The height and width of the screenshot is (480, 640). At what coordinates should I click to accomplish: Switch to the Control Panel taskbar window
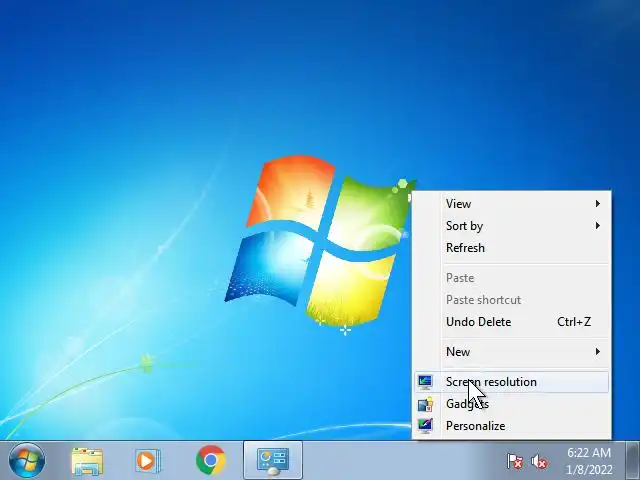pyautogui.click(x=273, y=460)
